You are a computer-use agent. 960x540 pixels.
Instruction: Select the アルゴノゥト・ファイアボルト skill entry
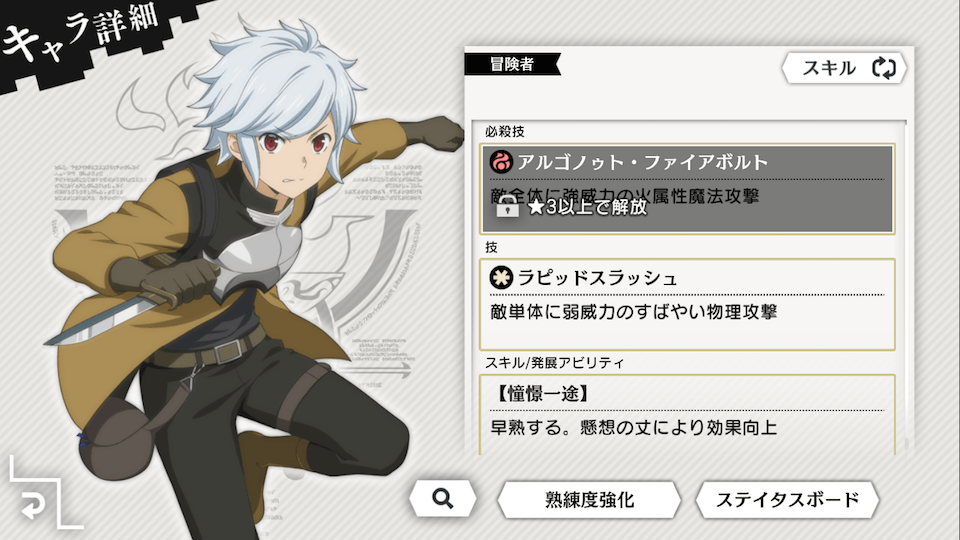point(687,189)
